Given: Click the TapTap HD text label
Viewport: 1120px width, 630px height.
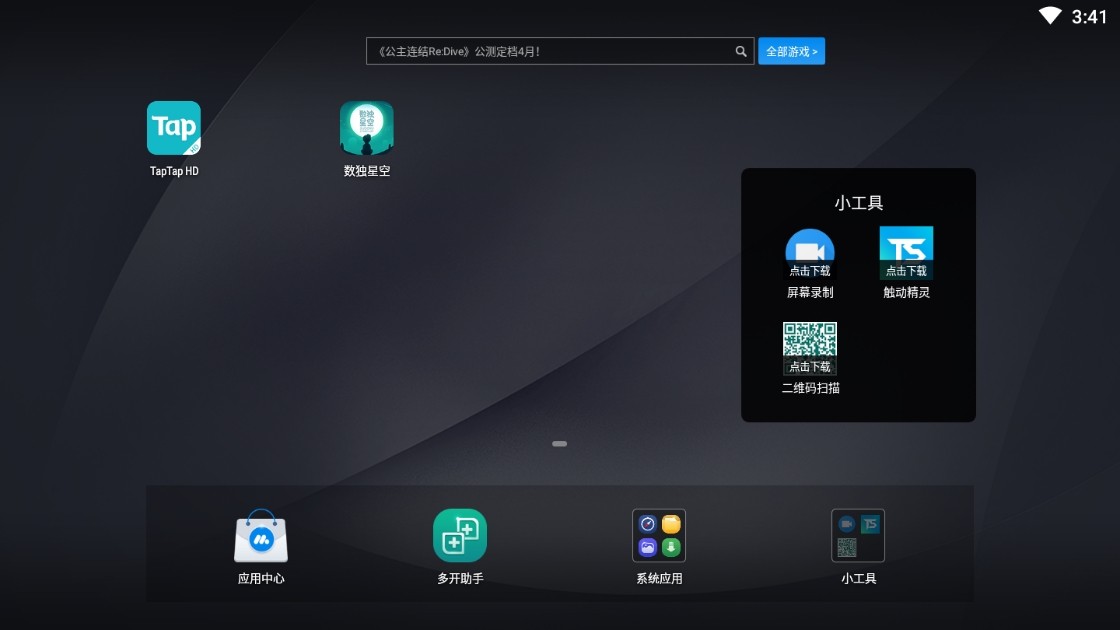Looking at the screenshot, I should [x=174, y=171].
